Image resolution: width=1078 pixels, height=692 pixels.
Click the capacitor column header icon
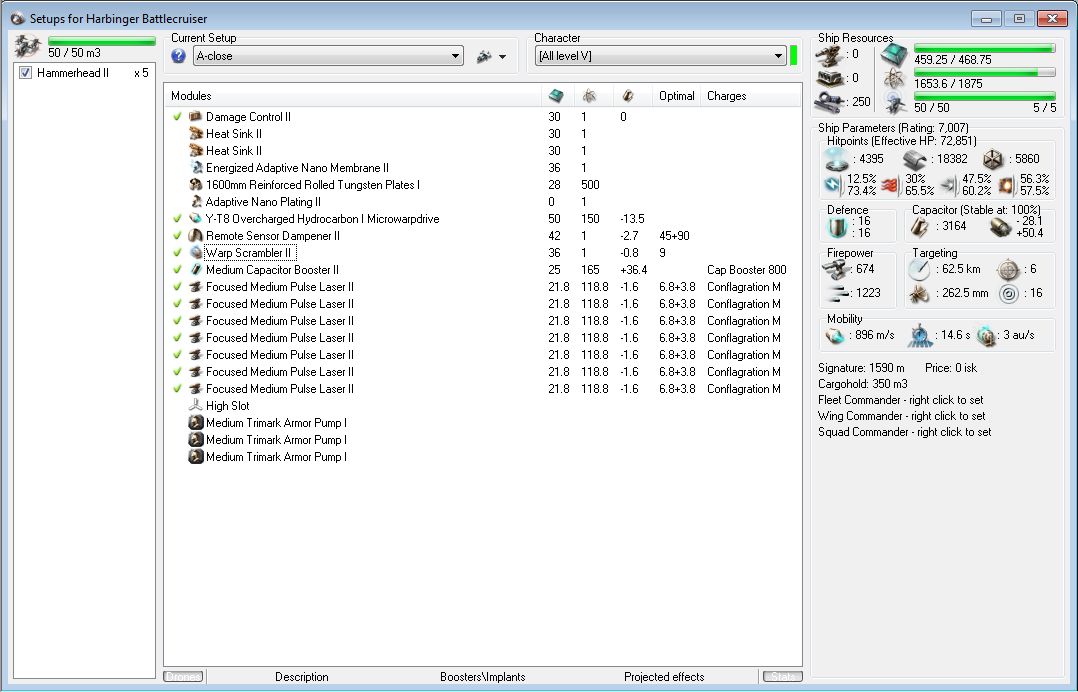(x=627, y=96)
